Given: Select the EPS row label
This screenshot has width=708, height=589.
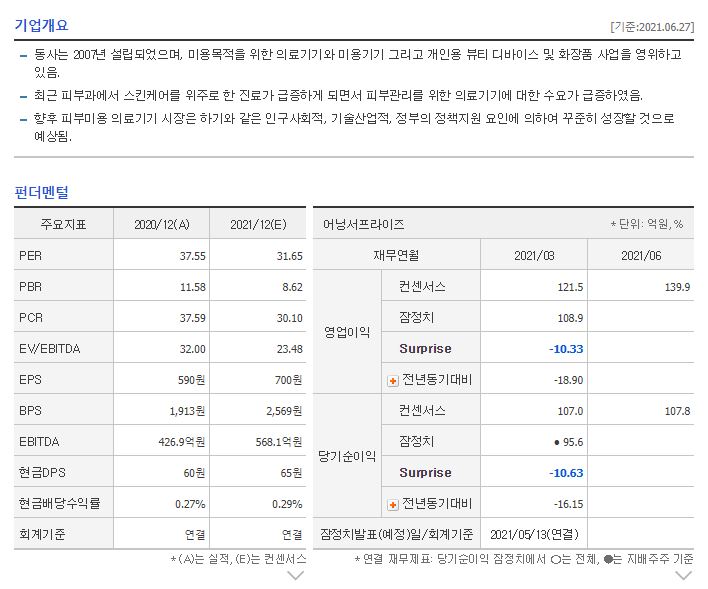Looking at the screenshot, I should click(x=30, y=380).
